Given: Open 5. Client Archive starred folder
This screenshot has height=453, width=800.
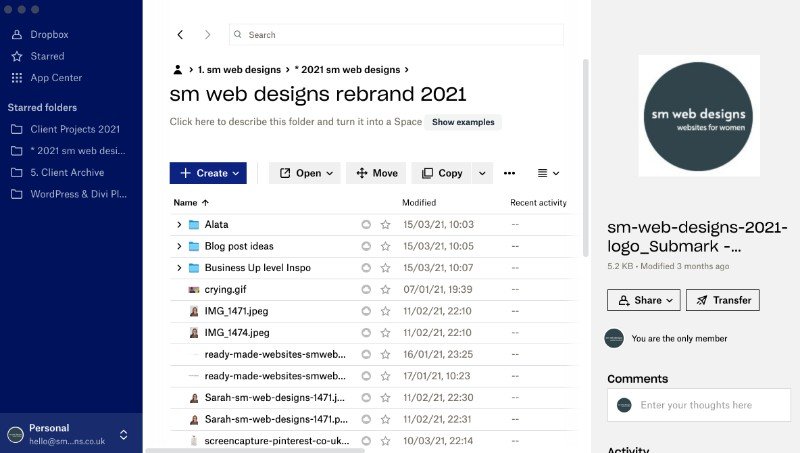Looking at the screenshot, I should point(67,172).
